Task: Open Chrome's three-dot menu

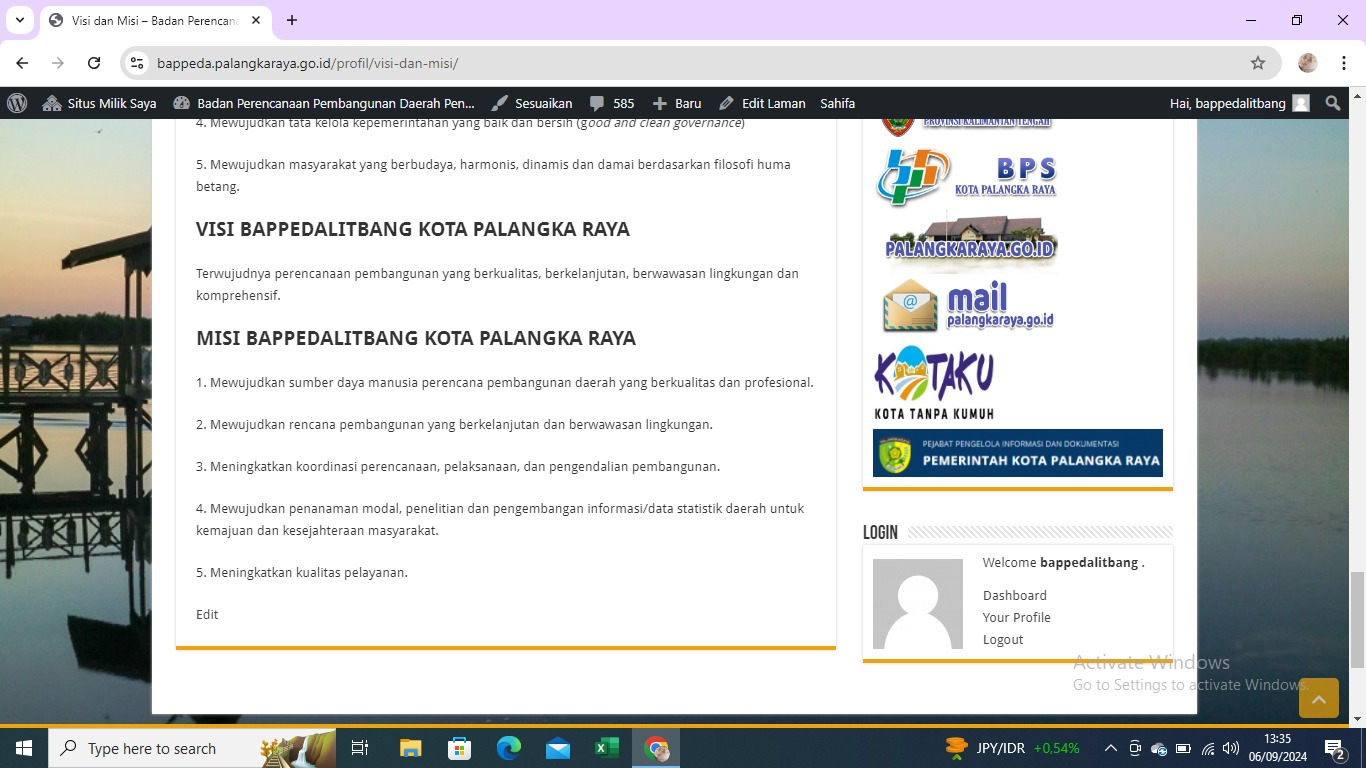Action: (x=1344, y=63)
